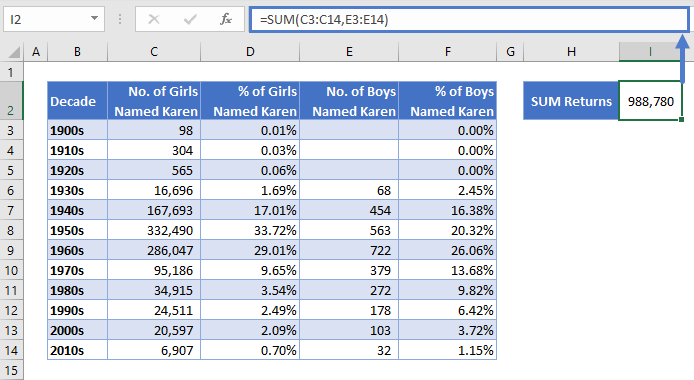Click the Decade header cell
The image size is (694, 380).
click(77, 101)
